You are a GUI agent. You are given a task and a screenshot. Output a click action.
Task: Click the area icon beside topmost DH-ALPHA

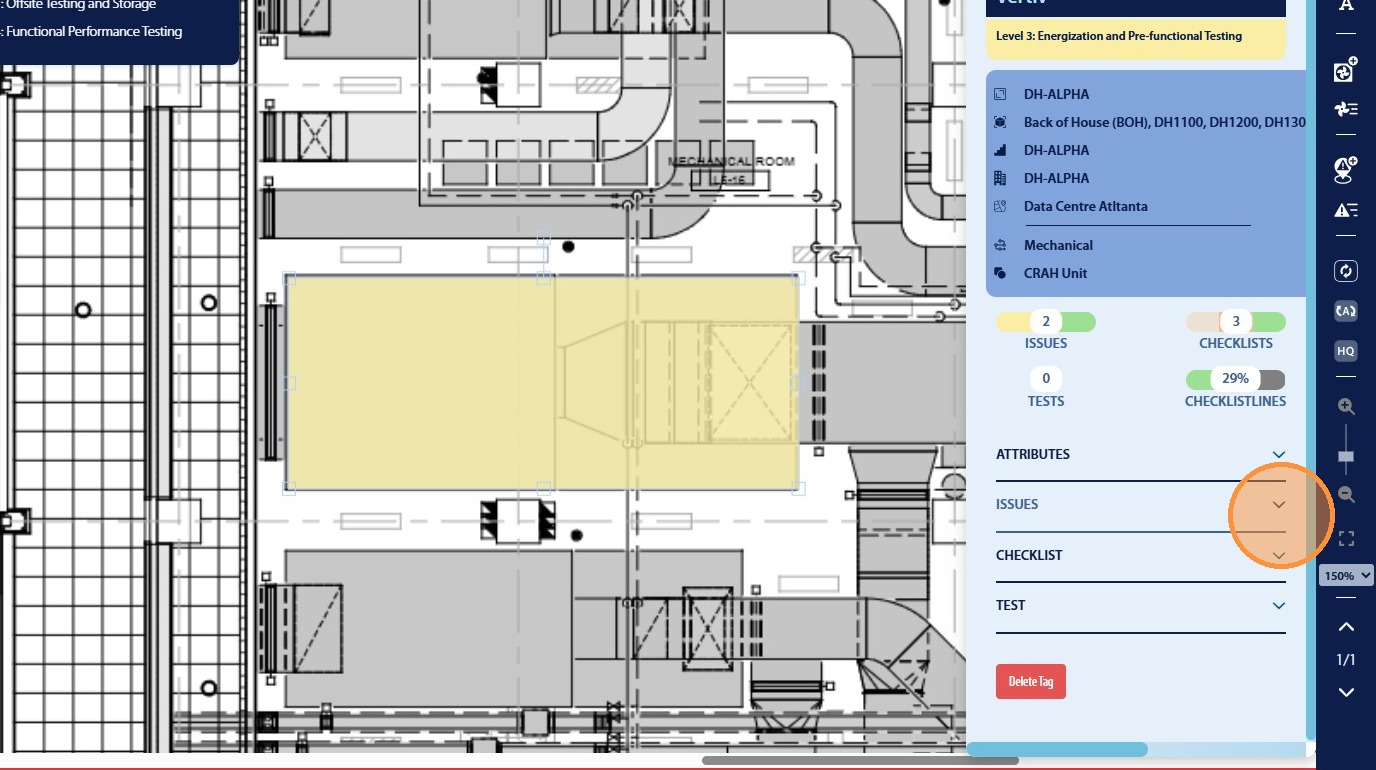coord(1000,94)
